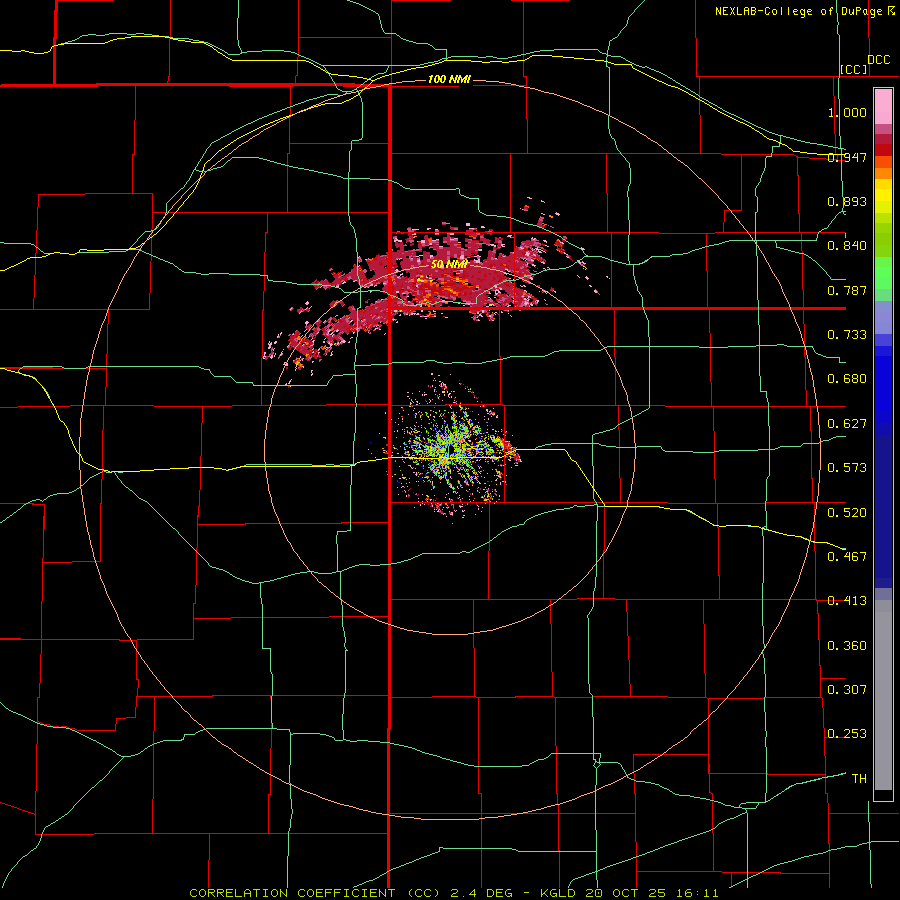Click the DCC label above the color bar
Screen dimensions: 900x900
coord(879,60)
